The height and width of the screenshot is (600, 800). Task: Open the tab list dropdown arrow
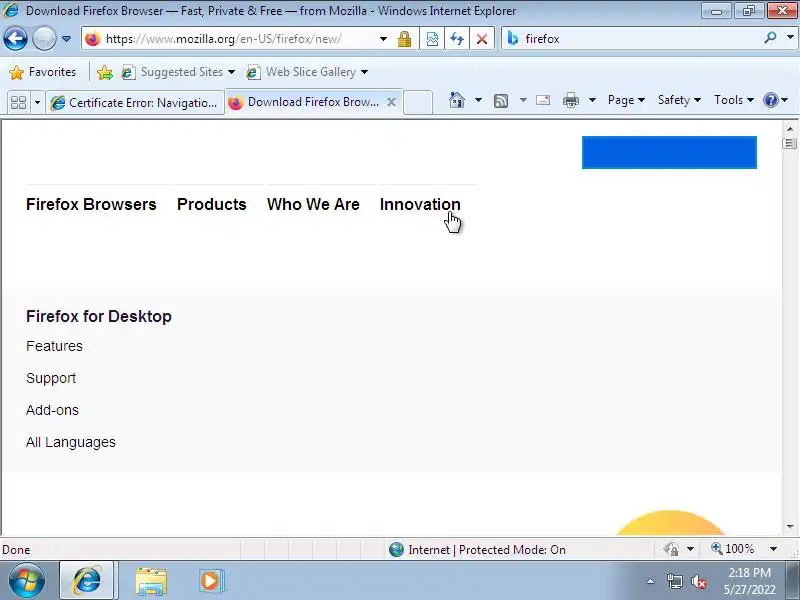tap(37, 103)
